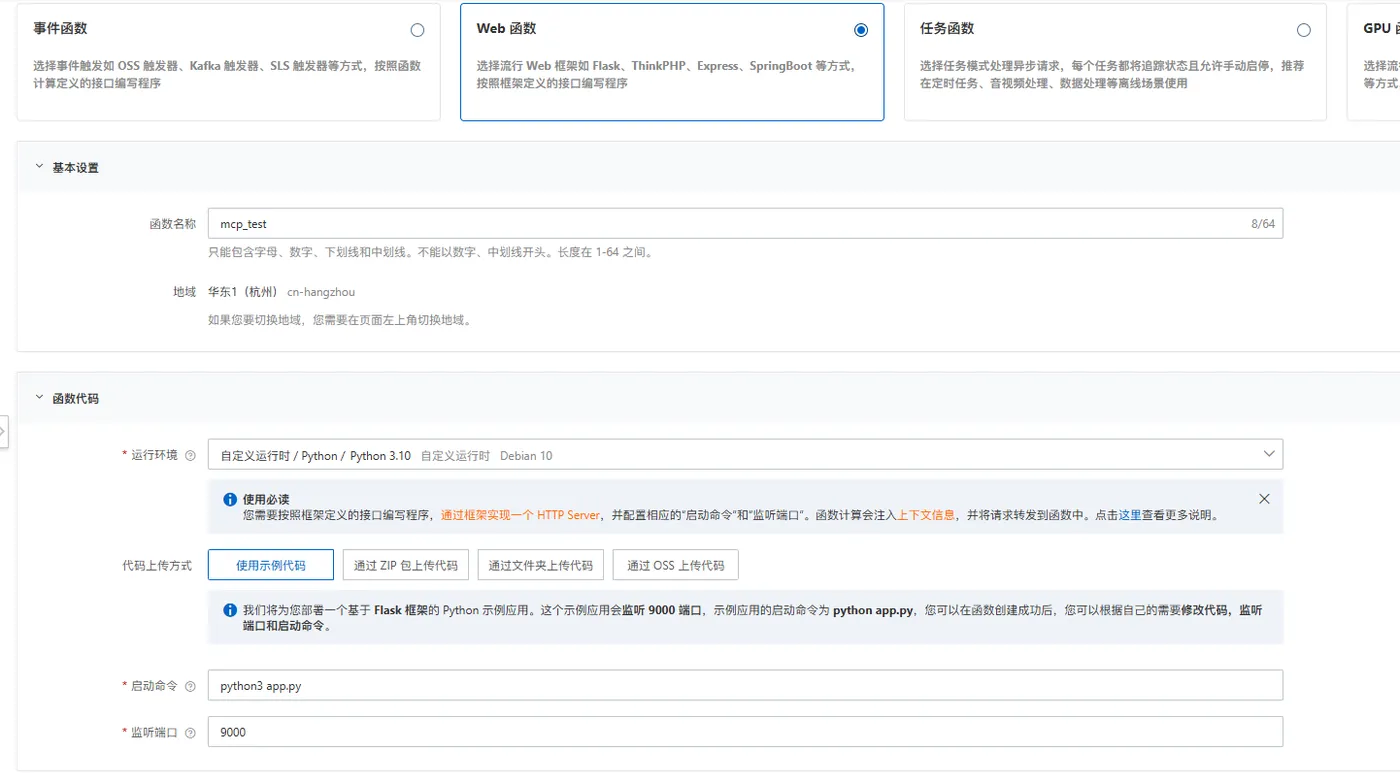
Task: Select the 任务函数 radio button
Action: (x=1303, y=30)
